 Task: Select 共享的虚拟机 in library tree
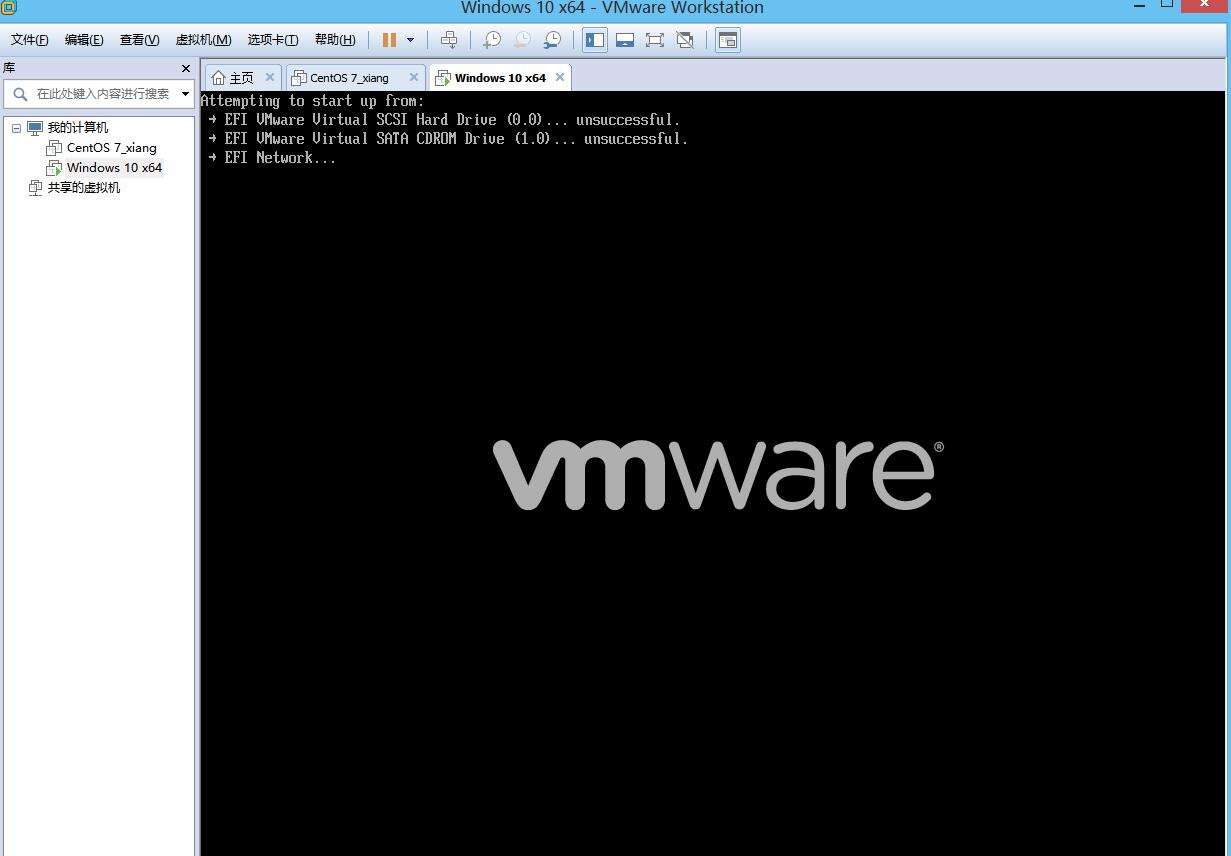tap(83, 187)
